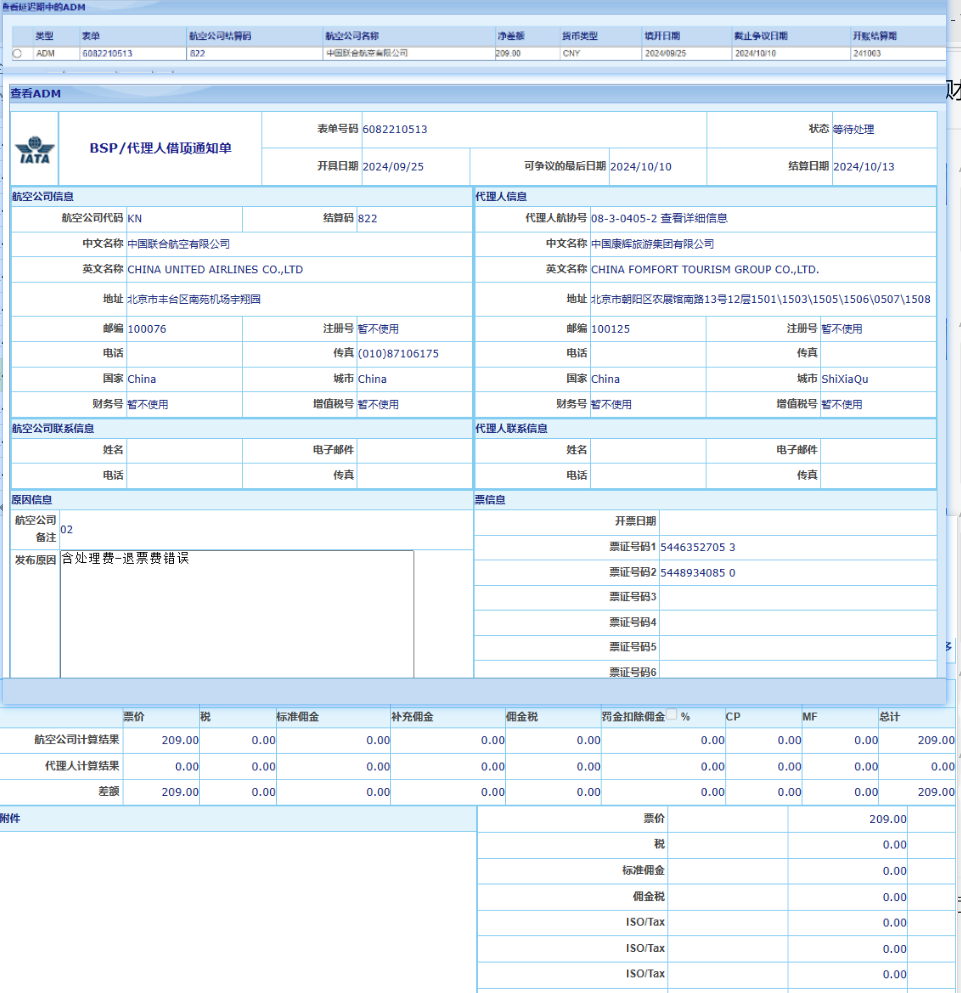Click form number 6082210513 in the table row
Viewport: 961px width, 993px height.
coord(107,53)
